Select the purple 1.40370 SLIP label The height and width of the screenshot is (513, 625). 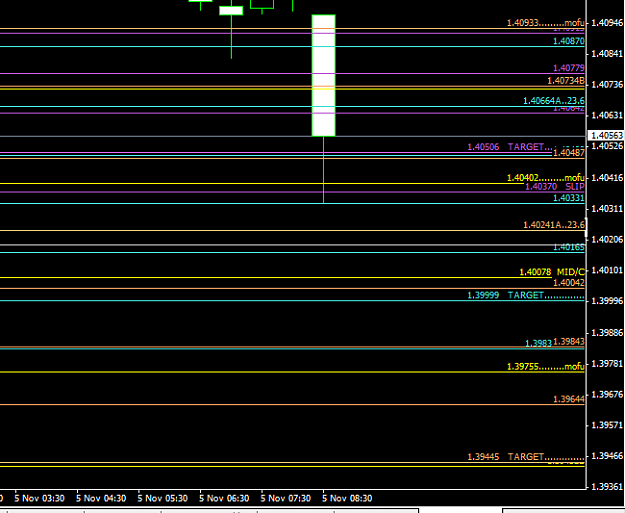point(554,186)
